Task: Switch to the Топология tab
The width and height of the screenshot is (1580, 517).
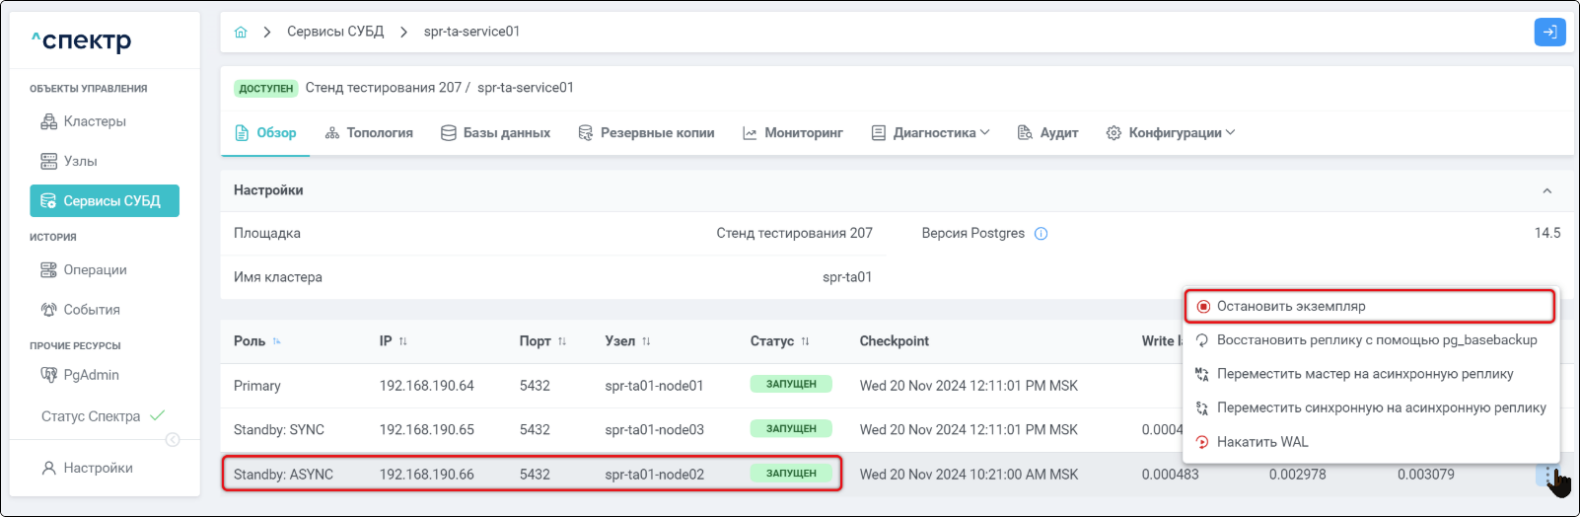Action: 369,133
